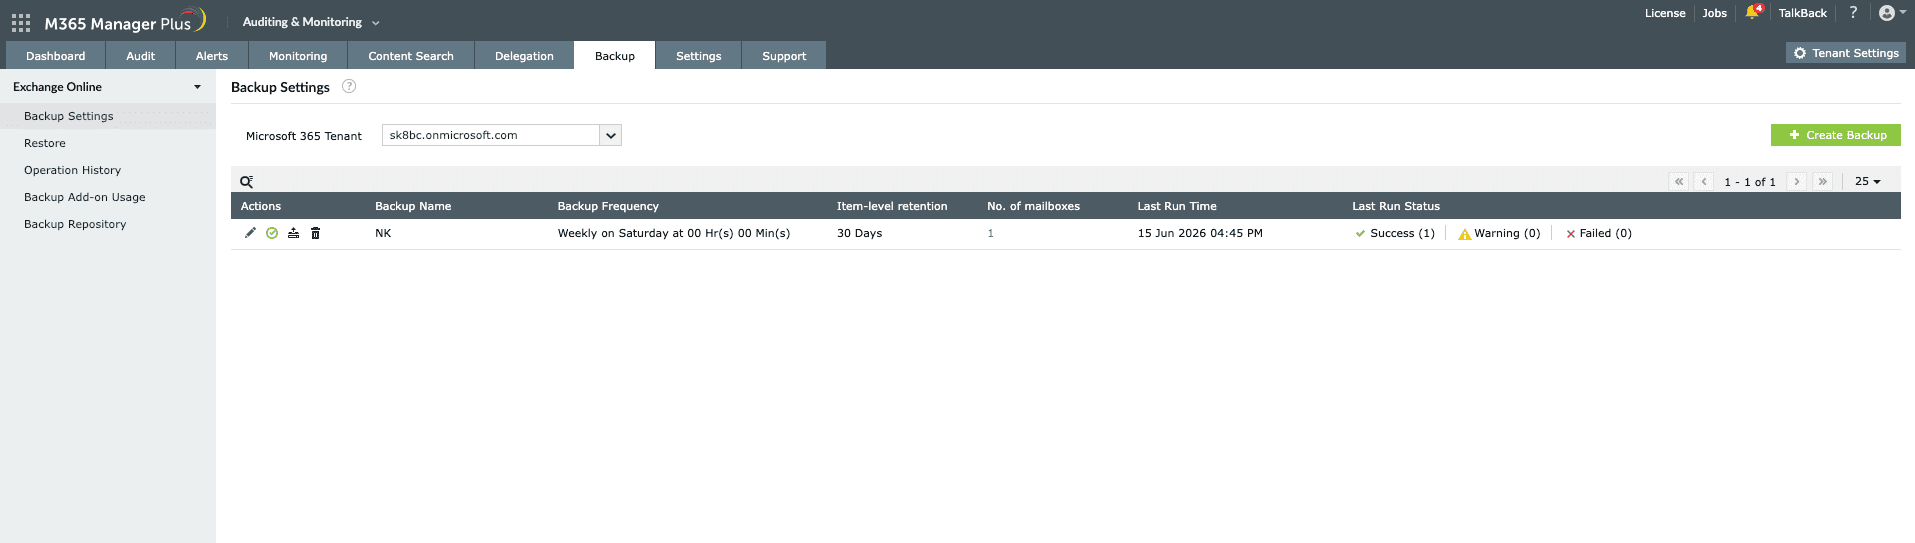
Task: Click Item-level retention column header
Action: (x=892, y=206)
